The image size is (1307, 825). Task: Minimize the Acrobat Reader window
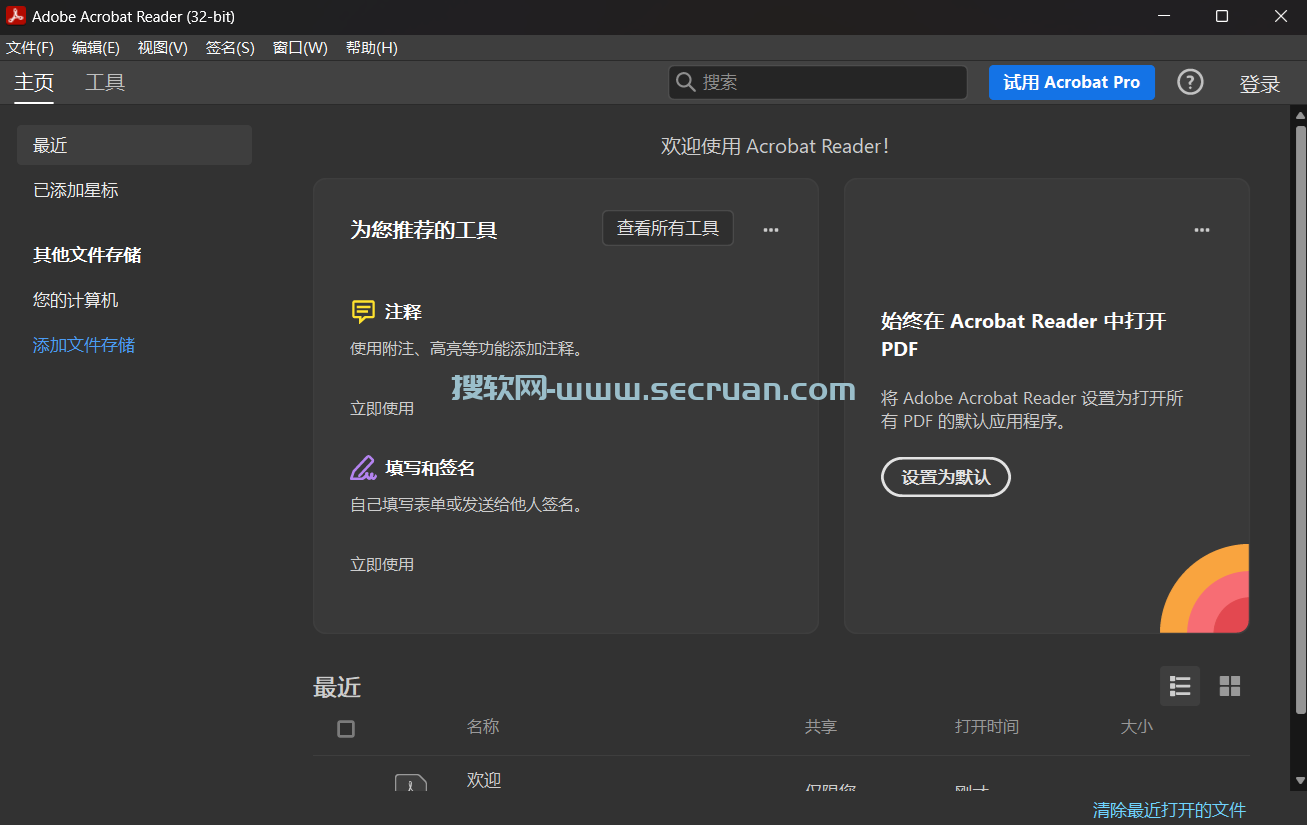pyautogui.click(x=1163, y=16)
